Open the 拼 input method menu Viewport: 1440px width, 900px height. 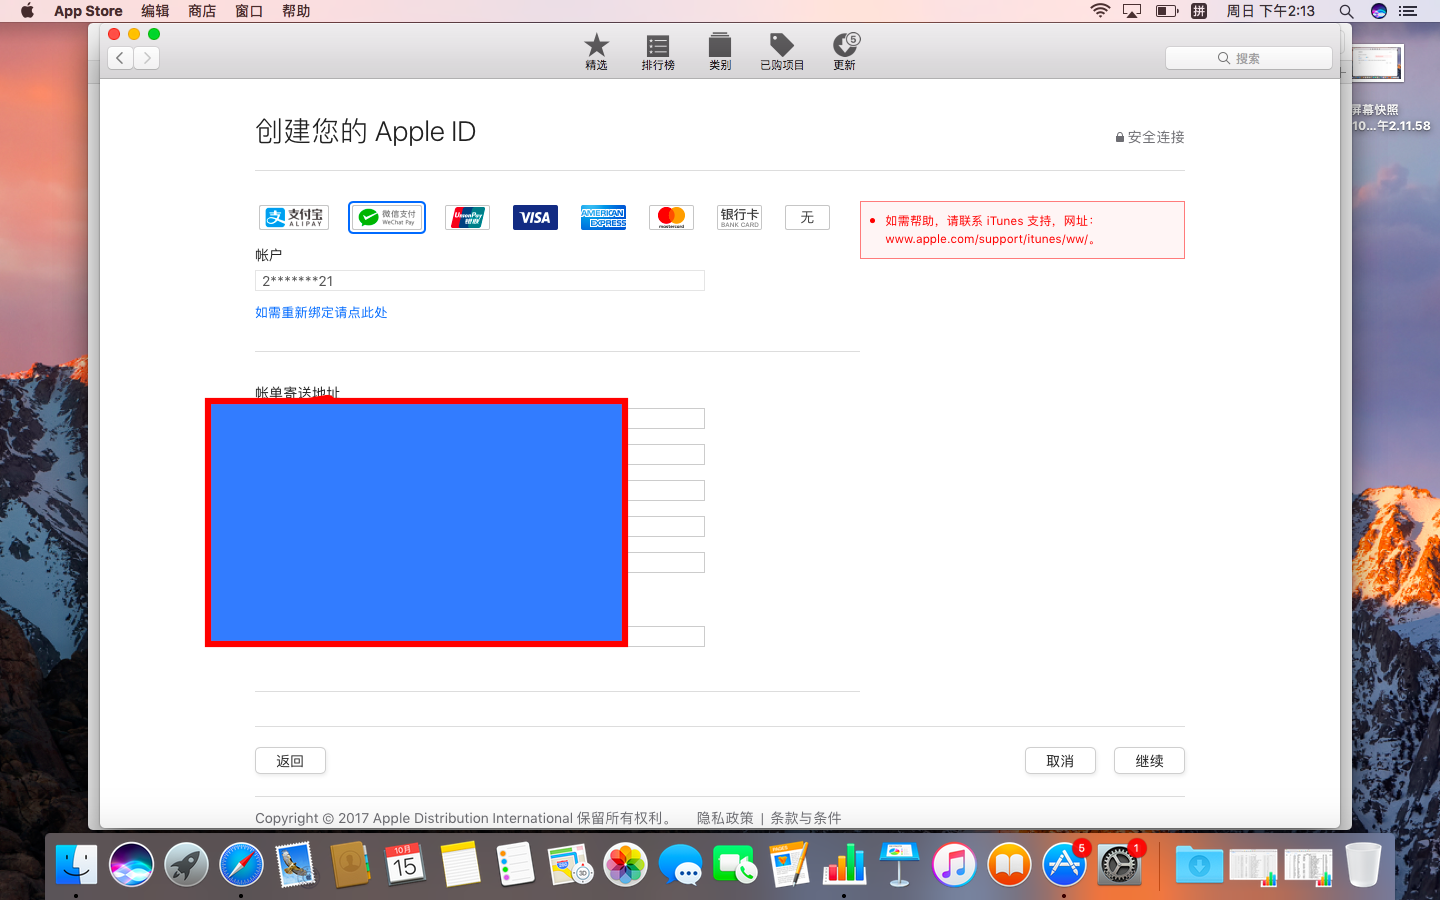(x=1199, y=11)
